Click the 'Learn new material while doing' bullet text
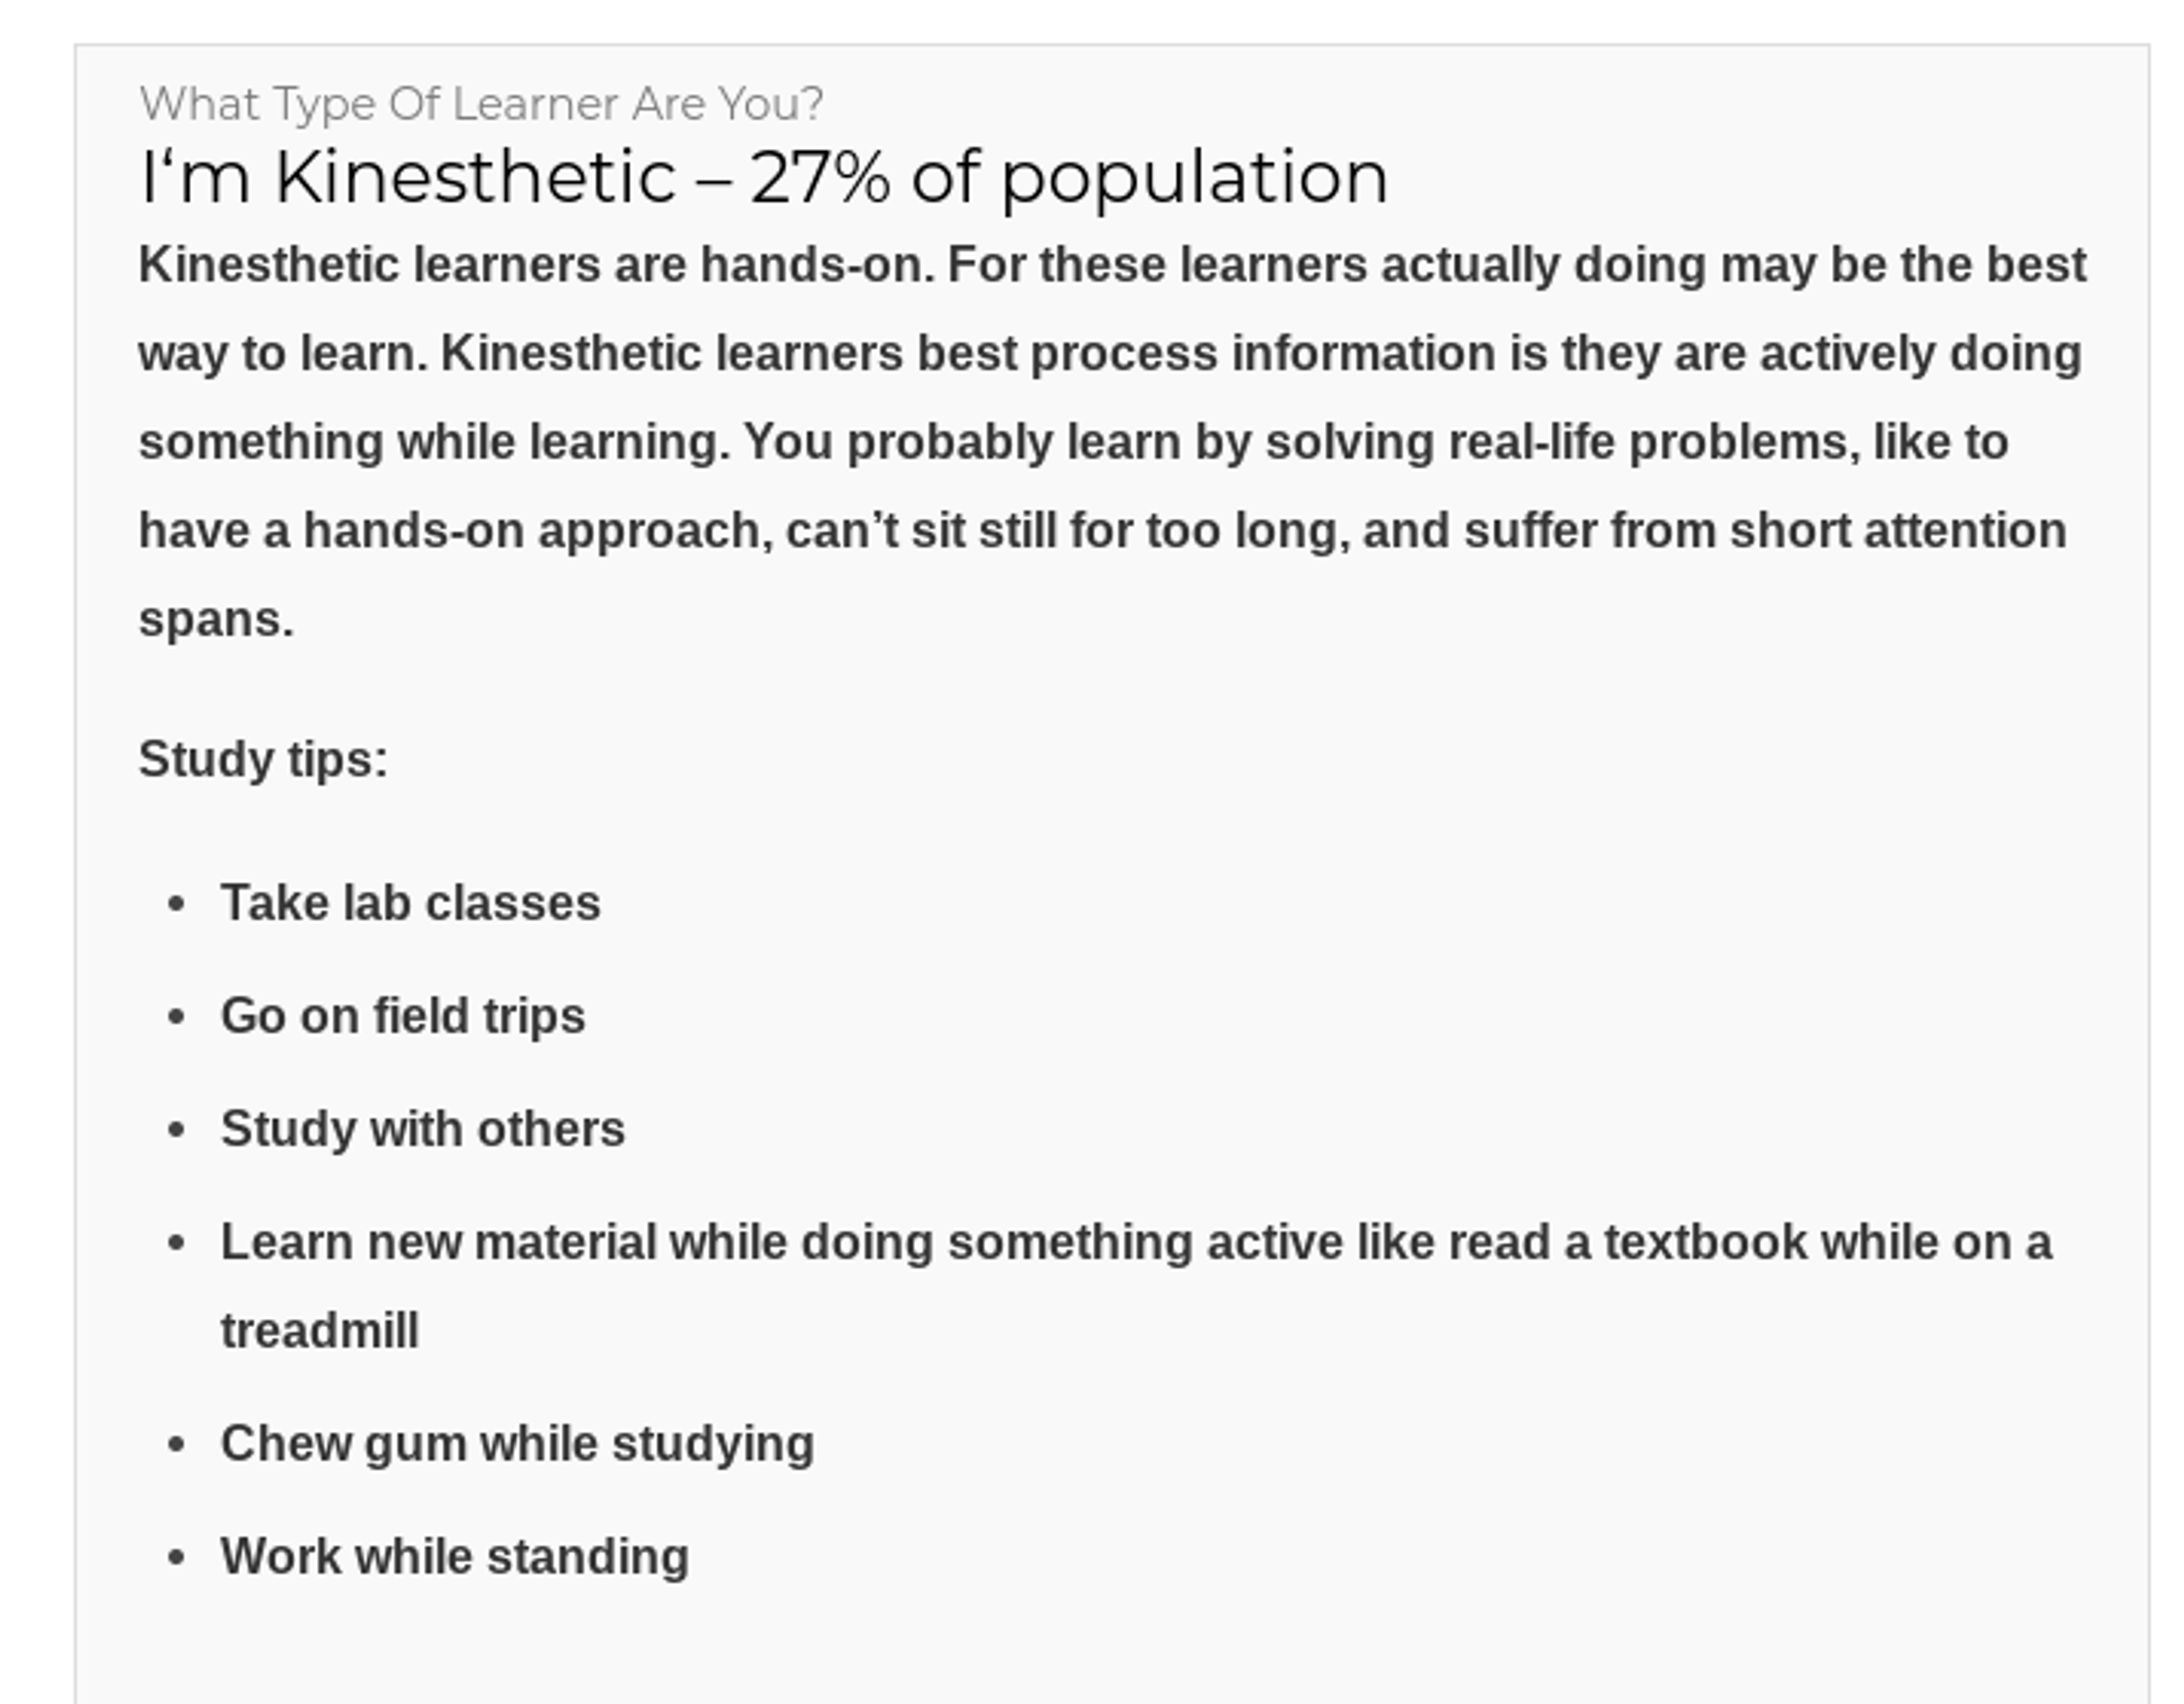The width and height of the screenshot is (2184, 1704). click(577, 1243)
